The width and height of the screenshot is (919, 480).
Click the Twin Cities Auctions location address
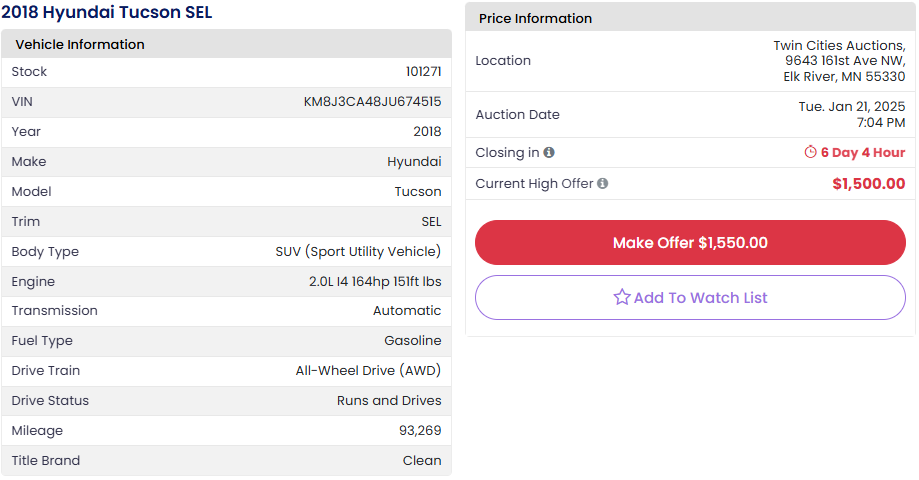pos(839,61)
